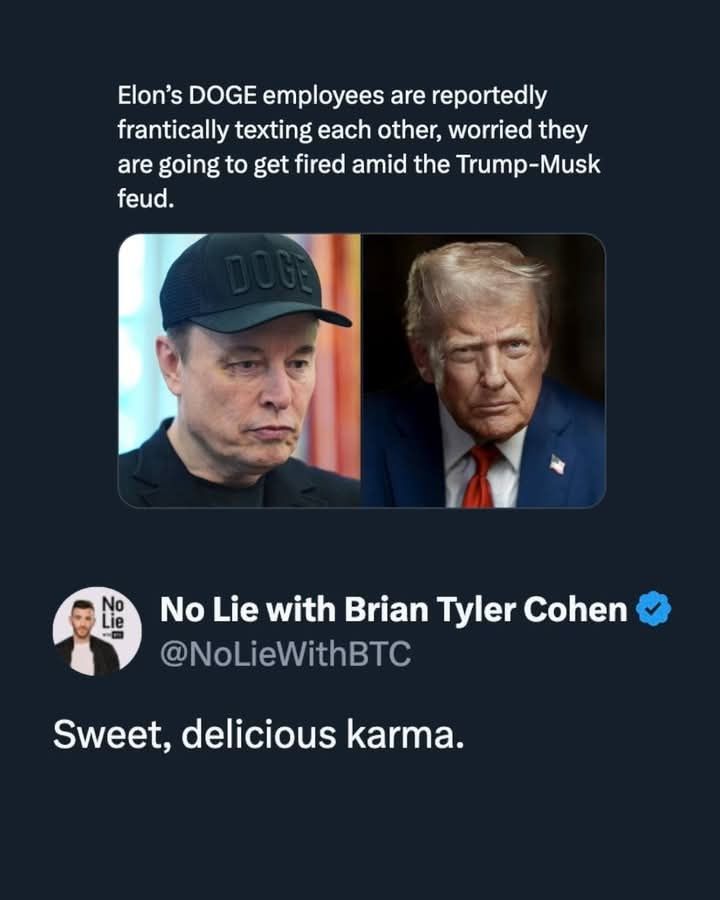Click the blue verified checkmark badge
The height and width of the screenshot is (900, 720).
[653, 609]
